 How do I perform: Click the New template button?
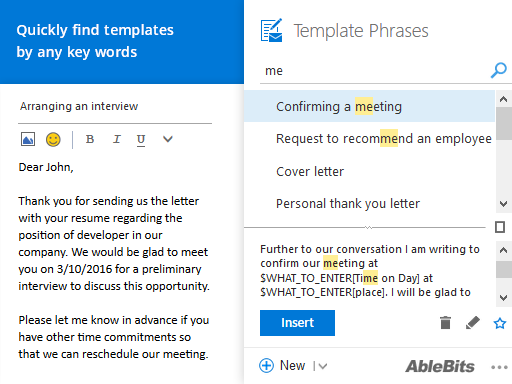click(x=282, y=366)
